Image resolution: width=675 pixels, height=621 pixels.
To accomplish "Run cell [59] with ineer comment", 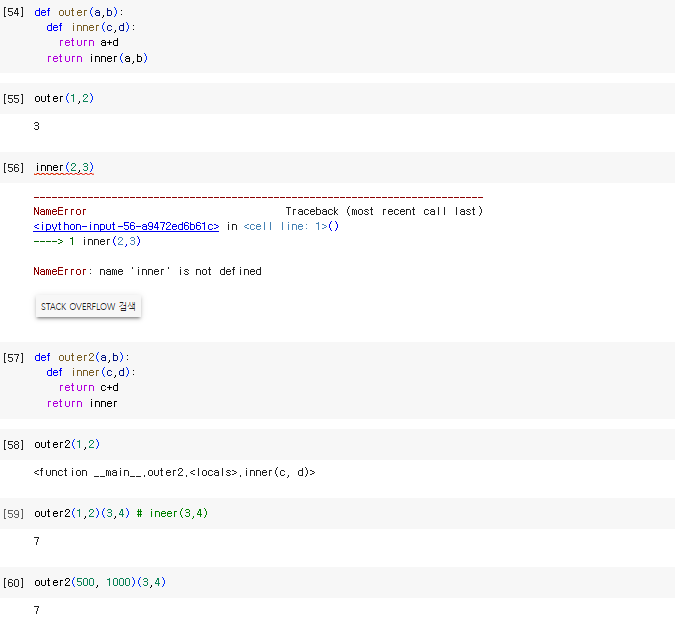I will (13, 513).
